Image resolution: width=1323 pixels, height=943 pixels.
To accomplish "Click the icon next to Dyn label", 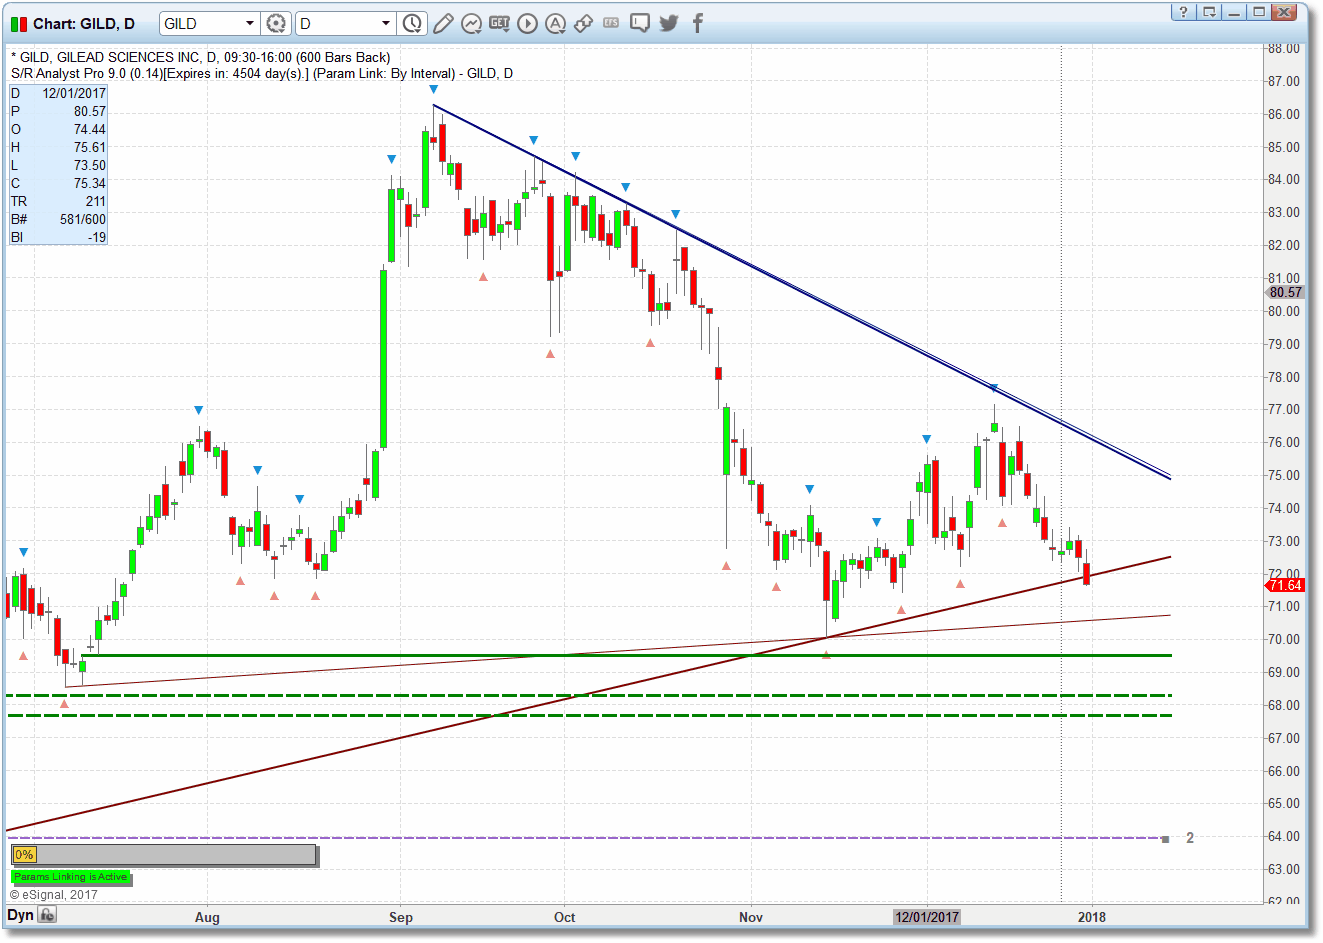I will [48, 915].
